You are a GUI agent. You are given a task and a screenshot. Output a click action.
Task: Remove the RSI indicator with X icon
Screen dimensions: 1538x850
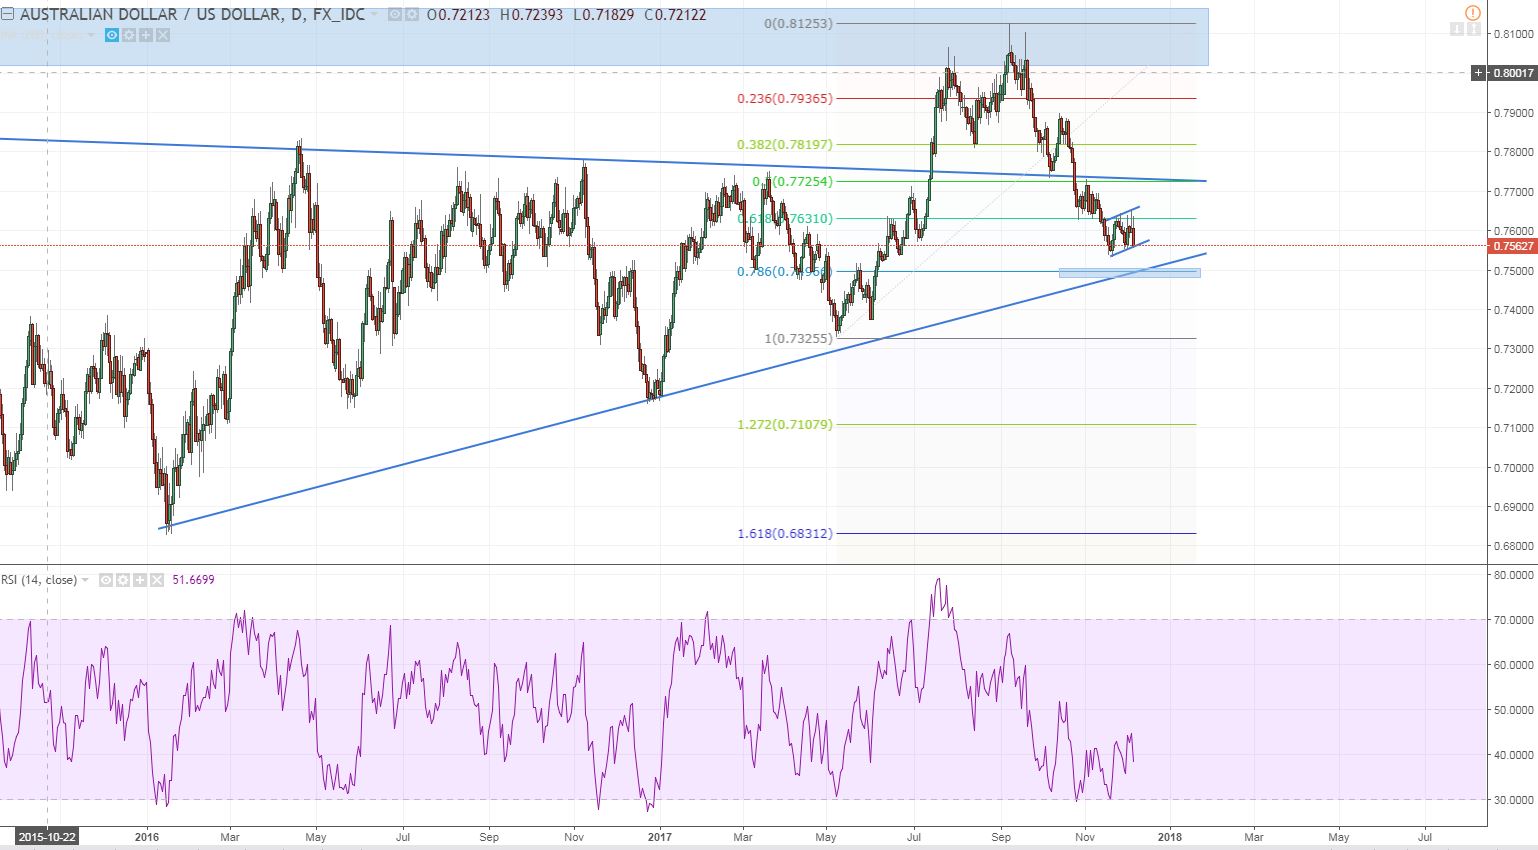[156, 580]
